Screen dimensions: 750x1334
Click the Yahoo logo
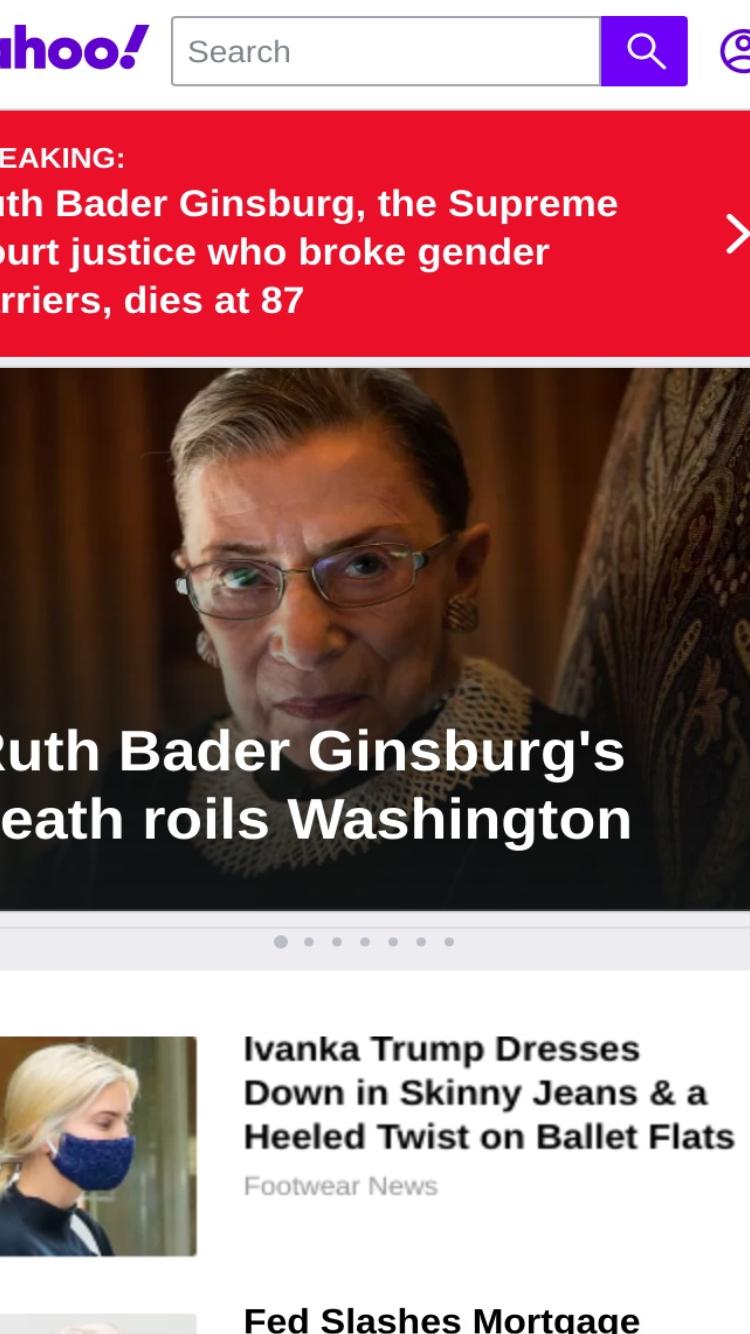tap(73, 49)
